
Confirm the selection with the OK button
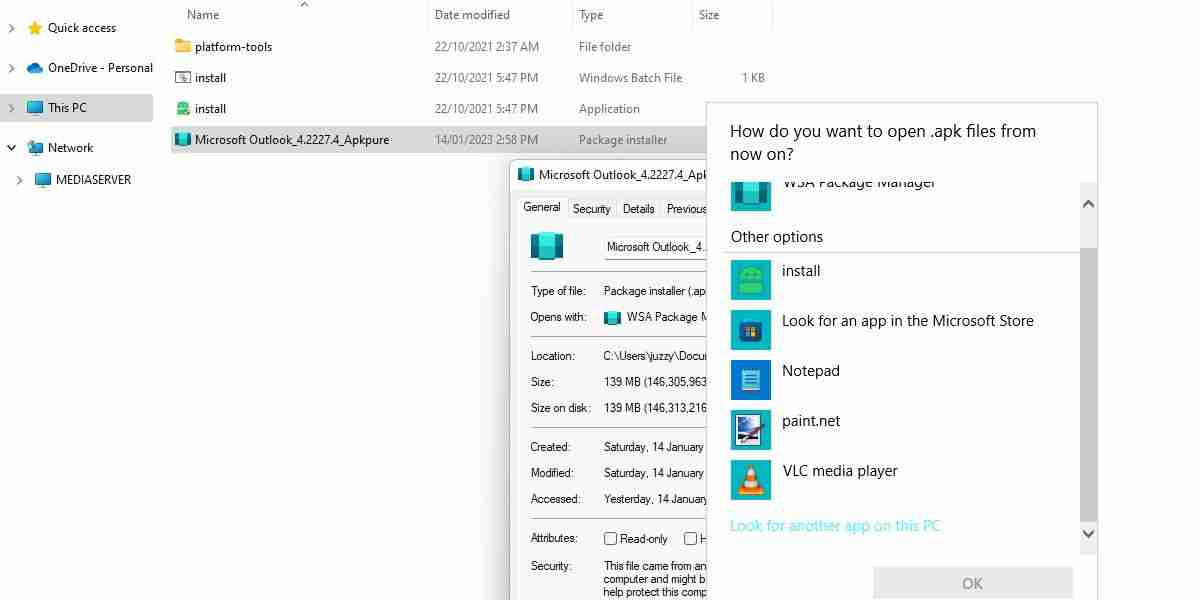(971, 583)
